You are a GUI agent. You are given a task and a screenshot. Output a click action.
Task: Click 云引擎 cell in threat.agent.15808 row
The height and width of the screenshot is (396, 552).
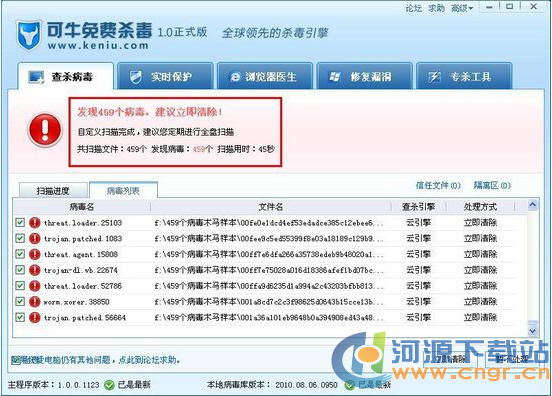pyautogui.click(x=419, y=254)
